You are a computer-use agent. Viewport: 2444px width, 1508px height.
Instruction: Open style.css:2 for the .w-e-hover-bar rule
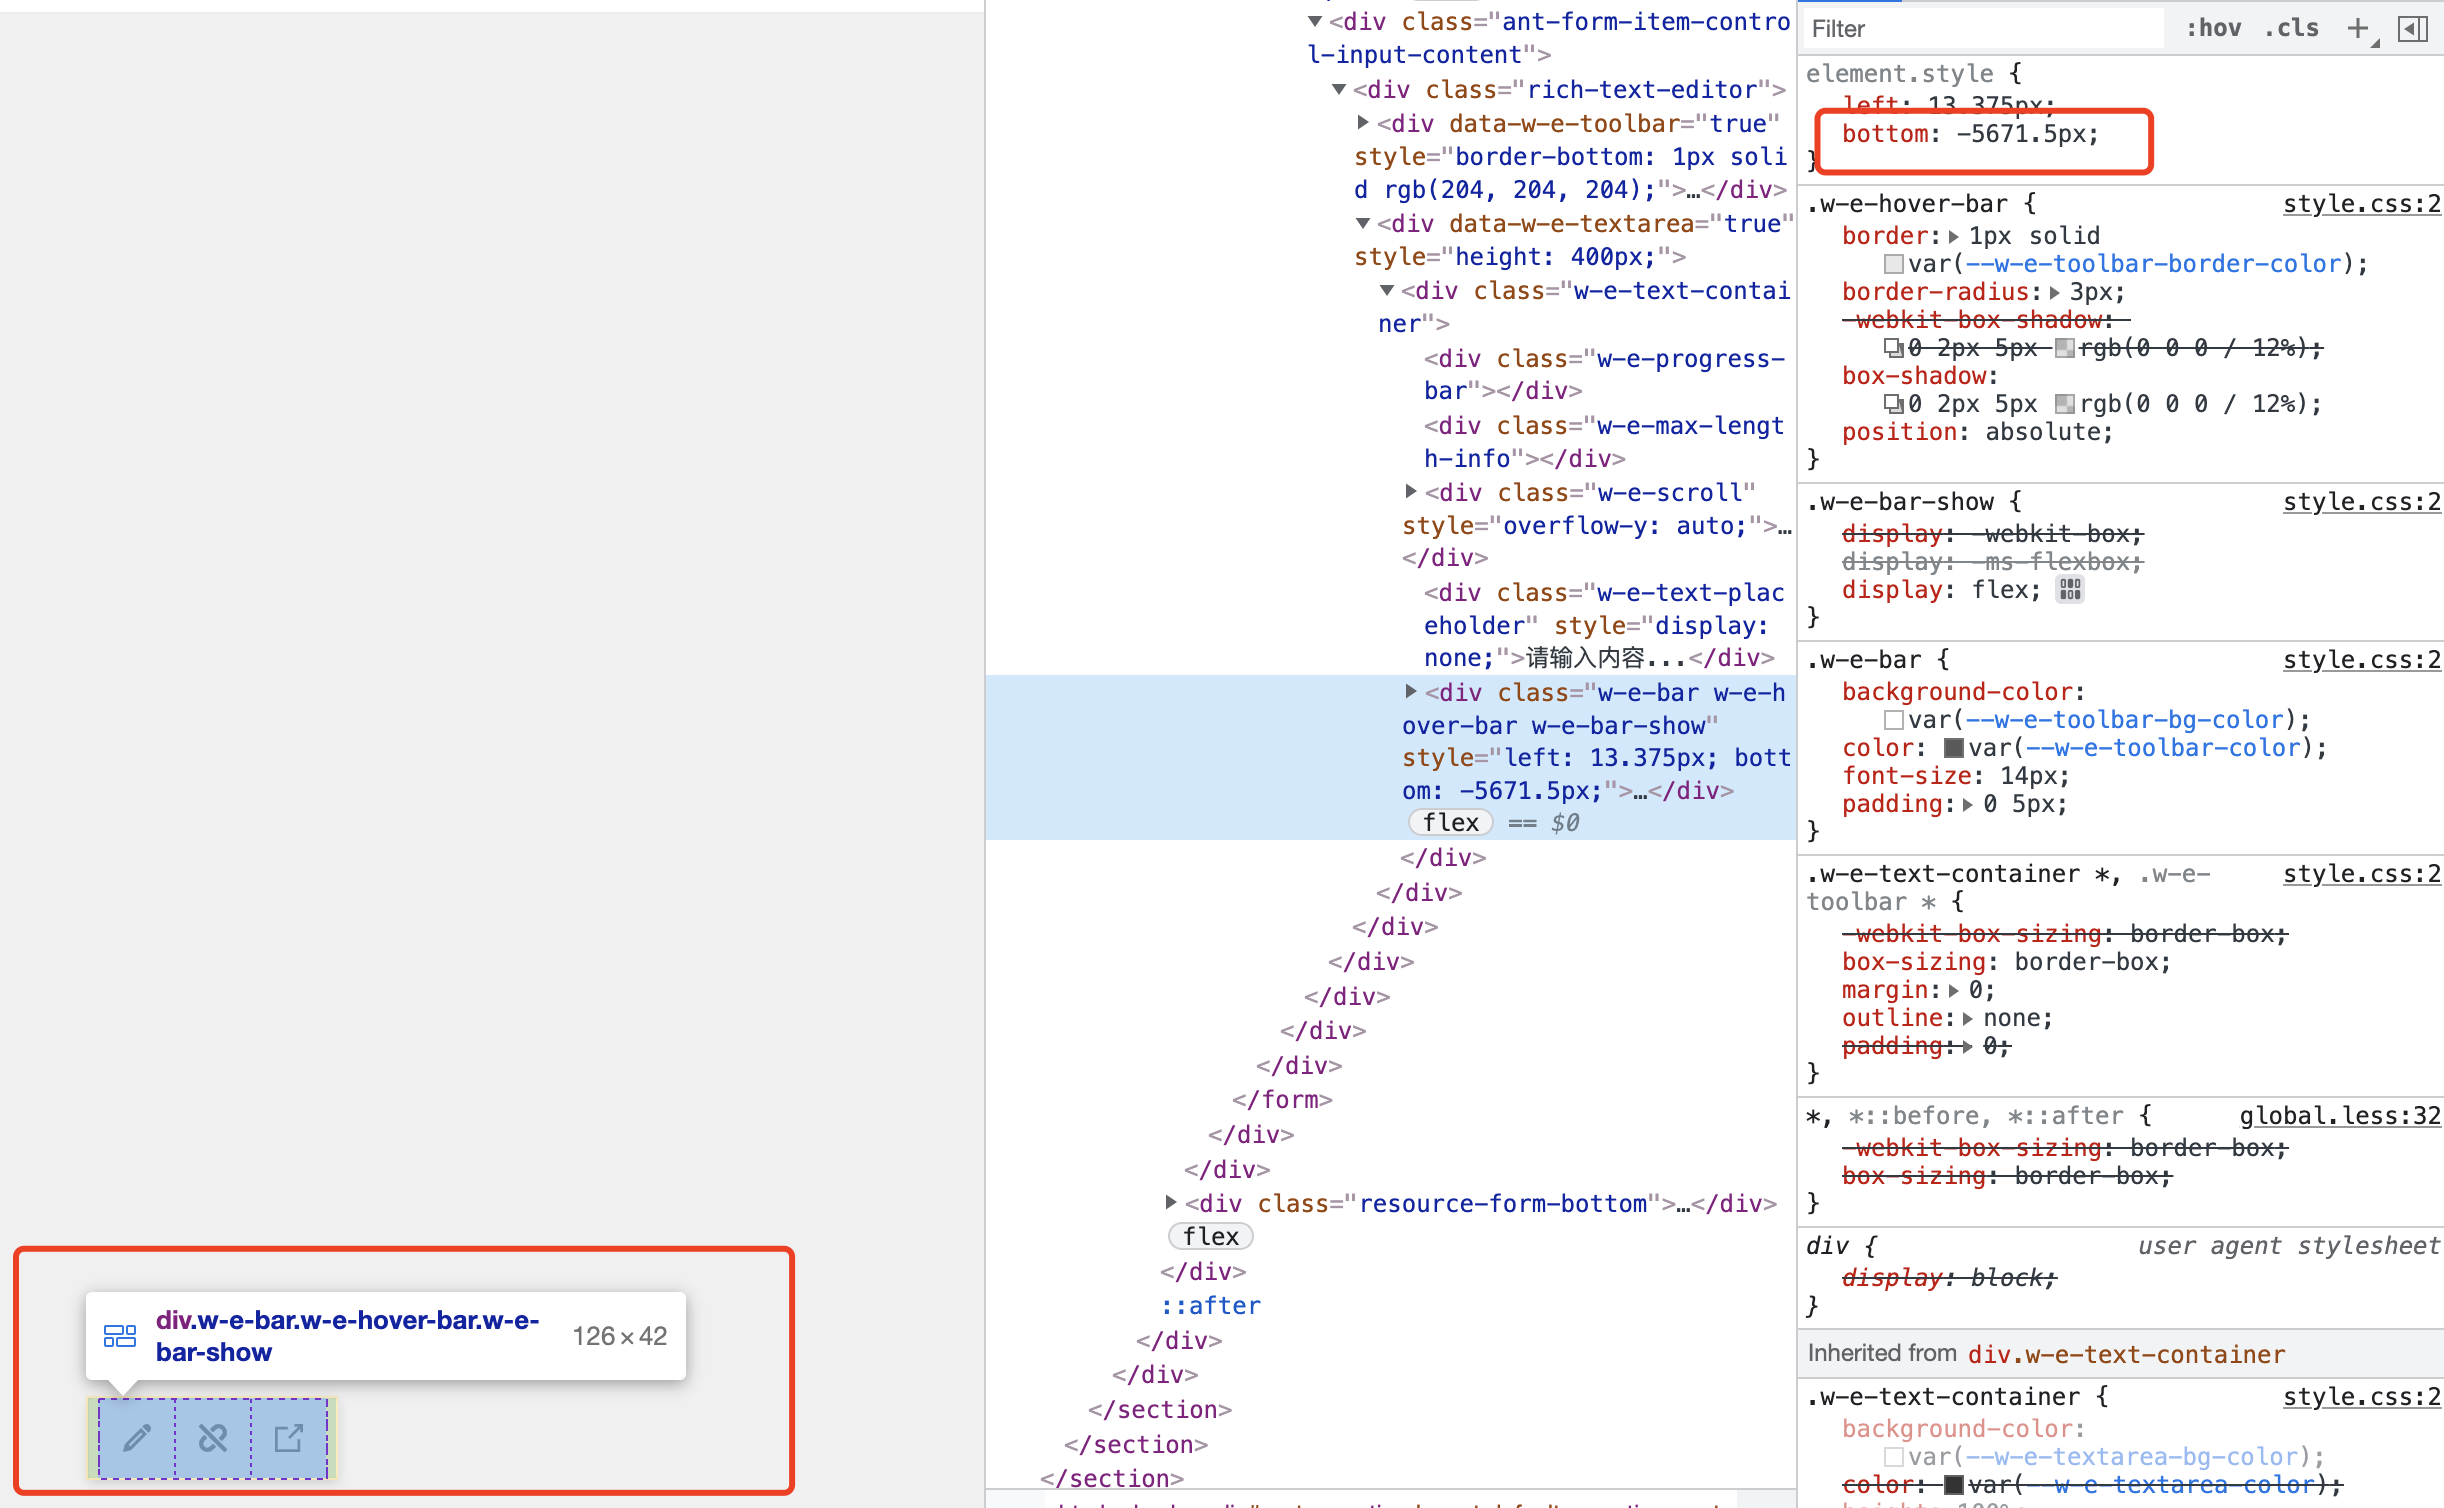tap(2361, 203)
